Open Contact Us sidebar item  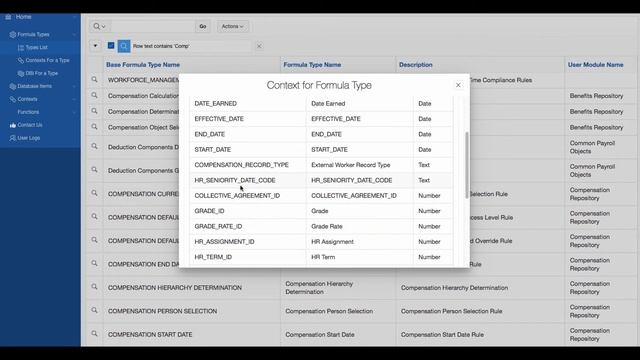click(30, 125)
